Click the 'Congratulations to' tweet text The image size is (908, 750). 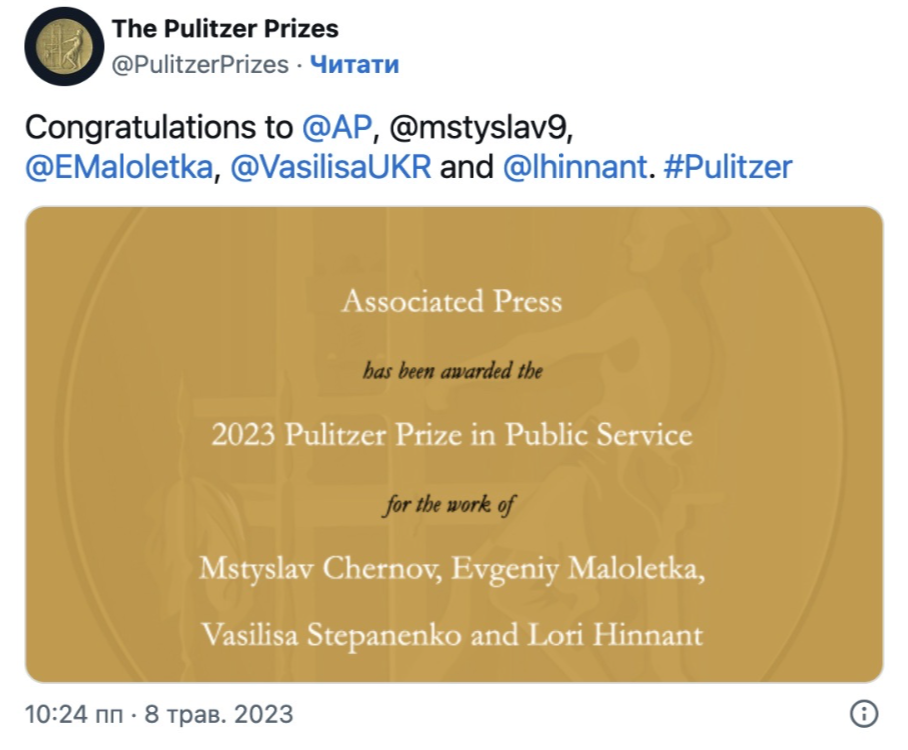pyautogui.click(x=158, y=128)
